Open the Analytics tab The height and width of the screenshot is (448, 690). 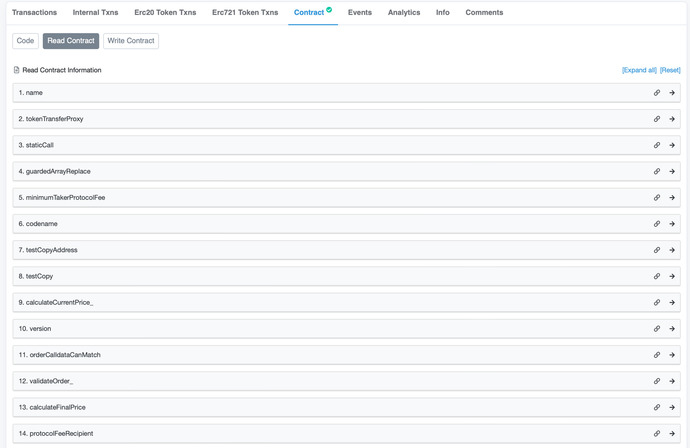point(404,13)
